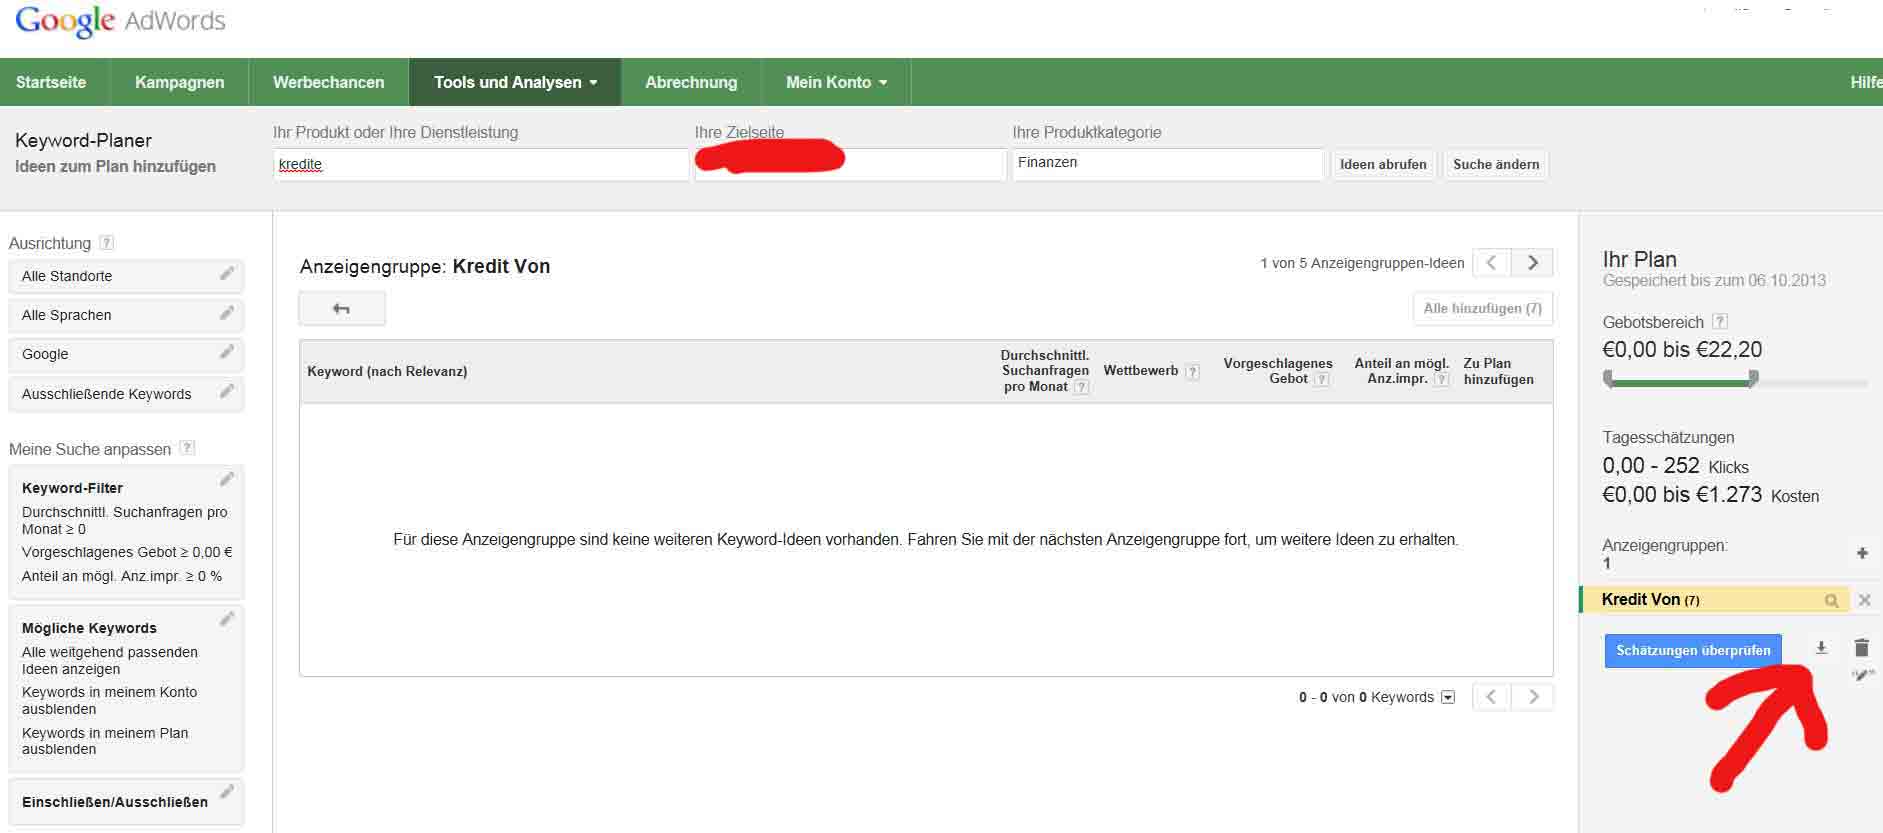
Task: Download the plan with the download icon
Action: (1821, 648)
